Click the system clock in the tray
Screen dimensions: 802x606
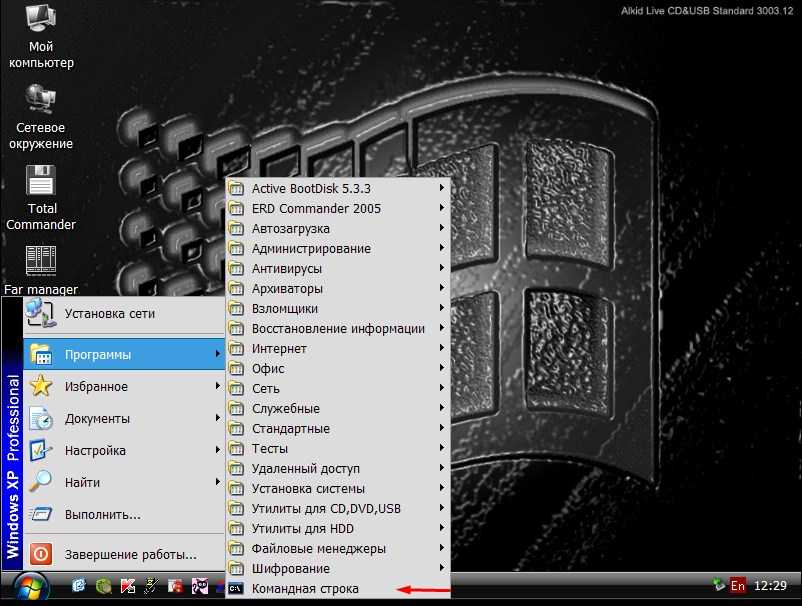[772, 585]
